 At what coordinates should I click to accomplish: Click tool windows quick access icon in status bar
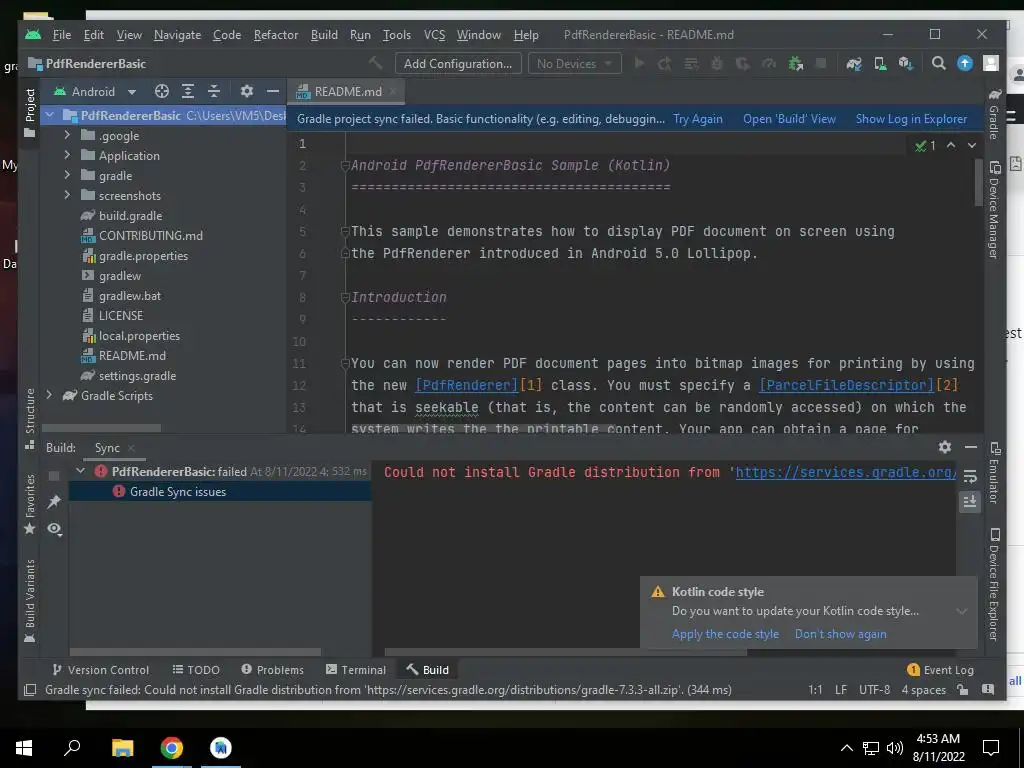pos(30,690)
